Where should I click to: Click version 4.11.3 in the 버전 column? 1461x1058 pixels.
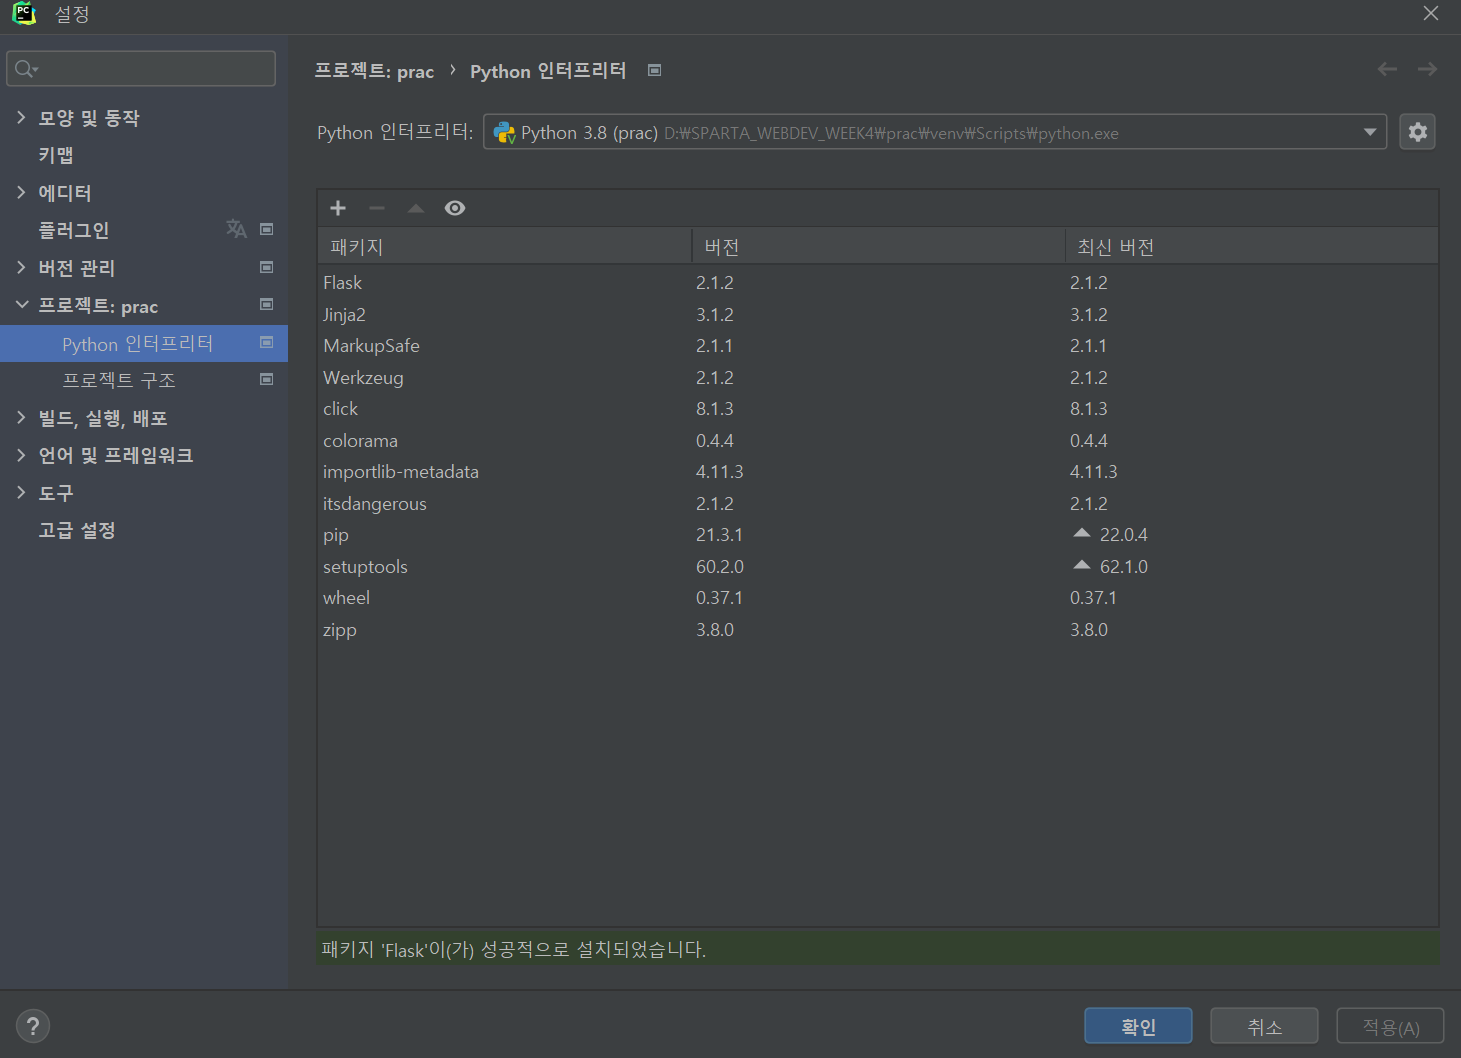[x=719, y=472]
